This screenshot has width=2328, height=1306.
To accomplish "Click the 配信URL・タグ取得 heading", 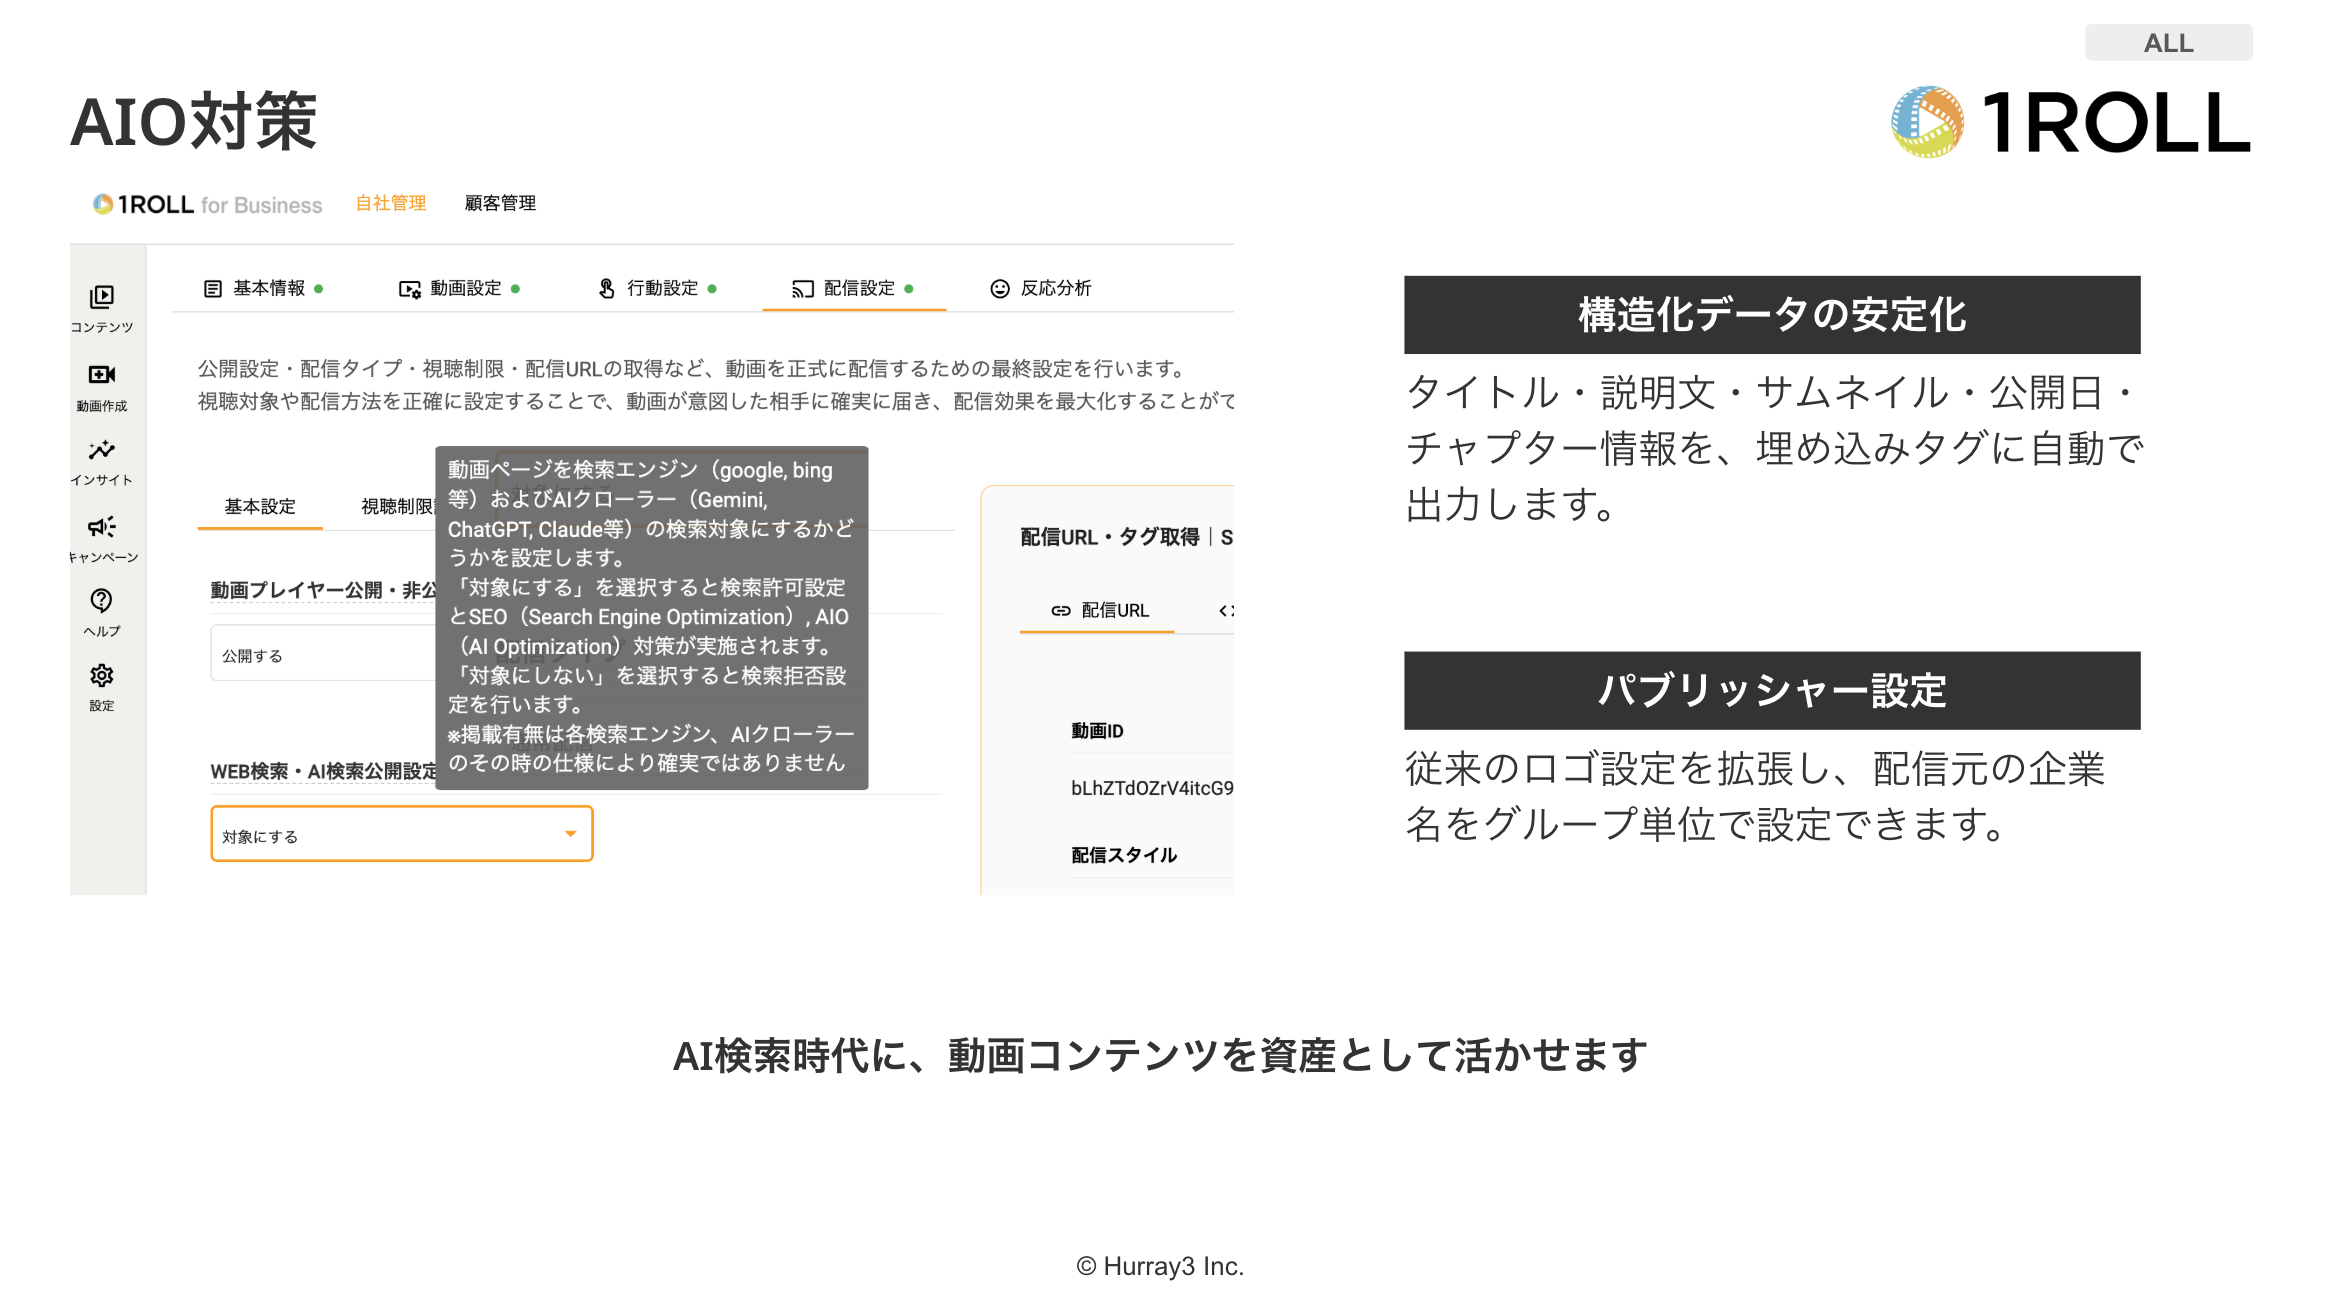I will [x=1110, y=537].
